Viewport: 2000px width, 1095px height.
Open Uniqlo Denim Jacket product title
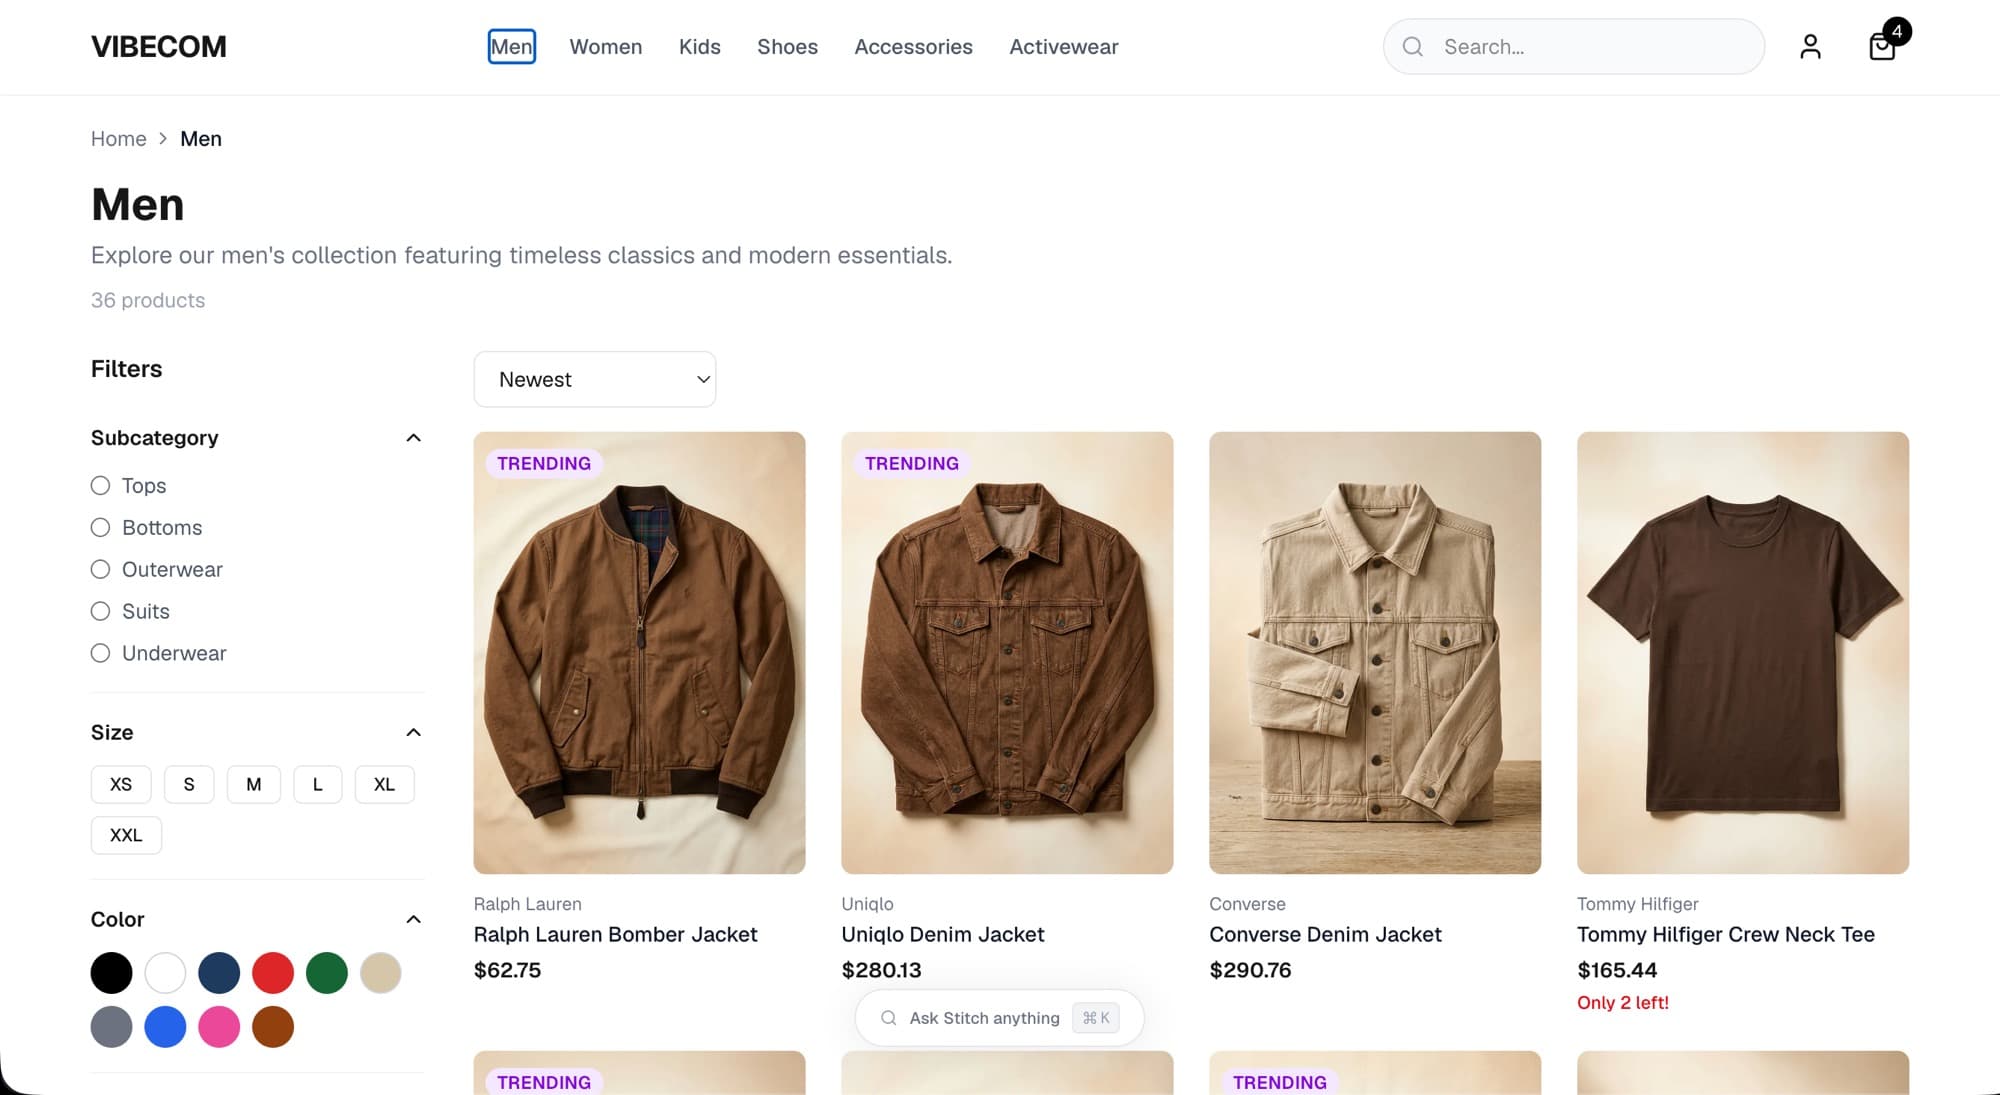click(x=943, y=935)
